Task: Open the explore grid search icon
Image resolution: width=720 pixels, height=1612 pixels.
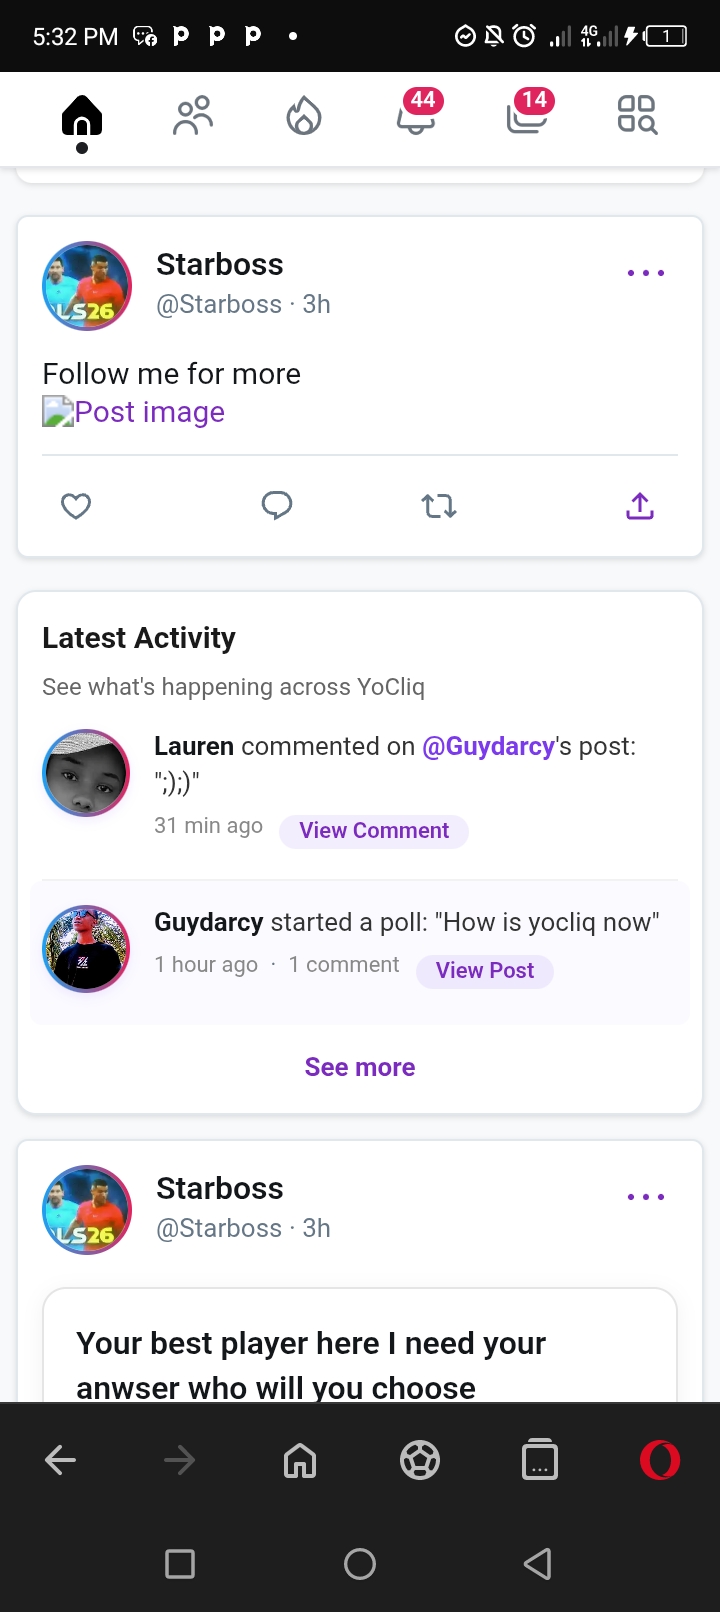Action: click(x=637, y=116)
